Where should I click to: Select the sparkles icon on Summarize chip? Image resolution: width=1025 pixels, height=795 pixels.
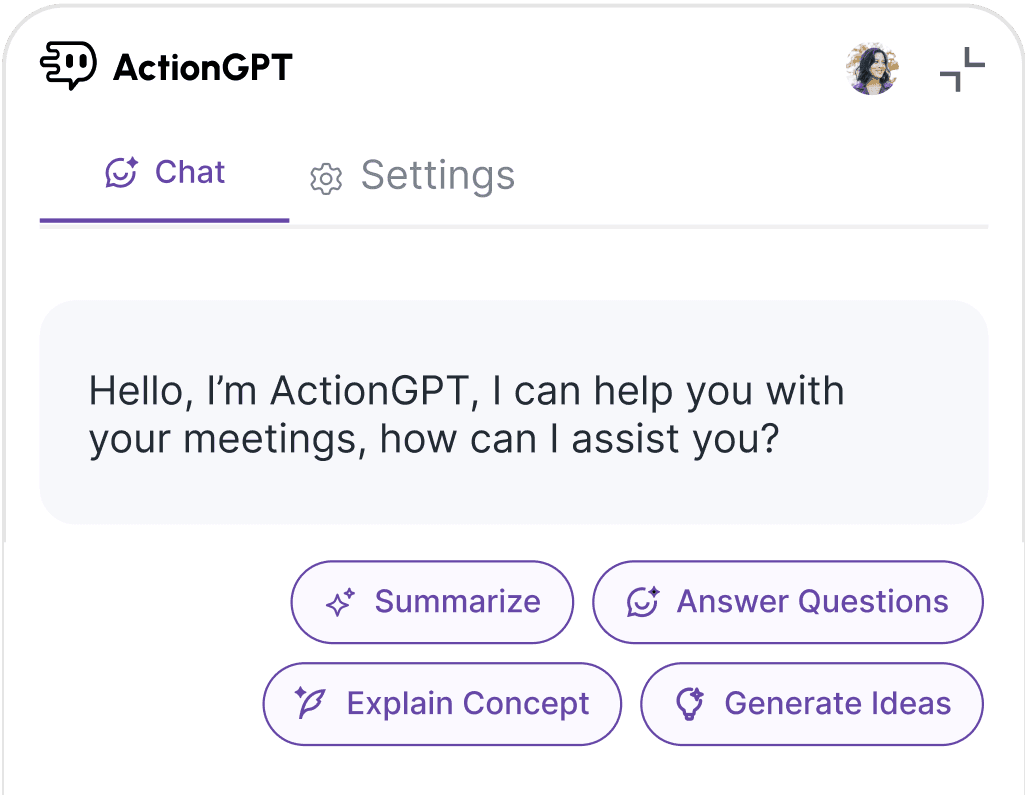point(339,602)
